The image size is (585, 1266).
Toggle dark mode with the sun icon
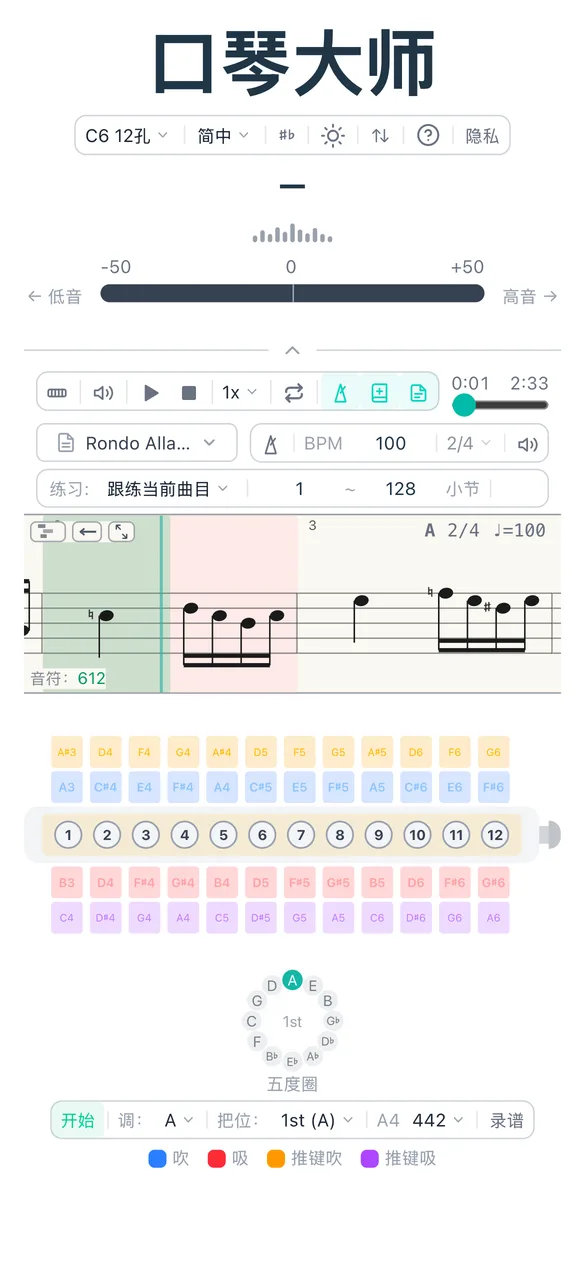click(x=332, y=135)
